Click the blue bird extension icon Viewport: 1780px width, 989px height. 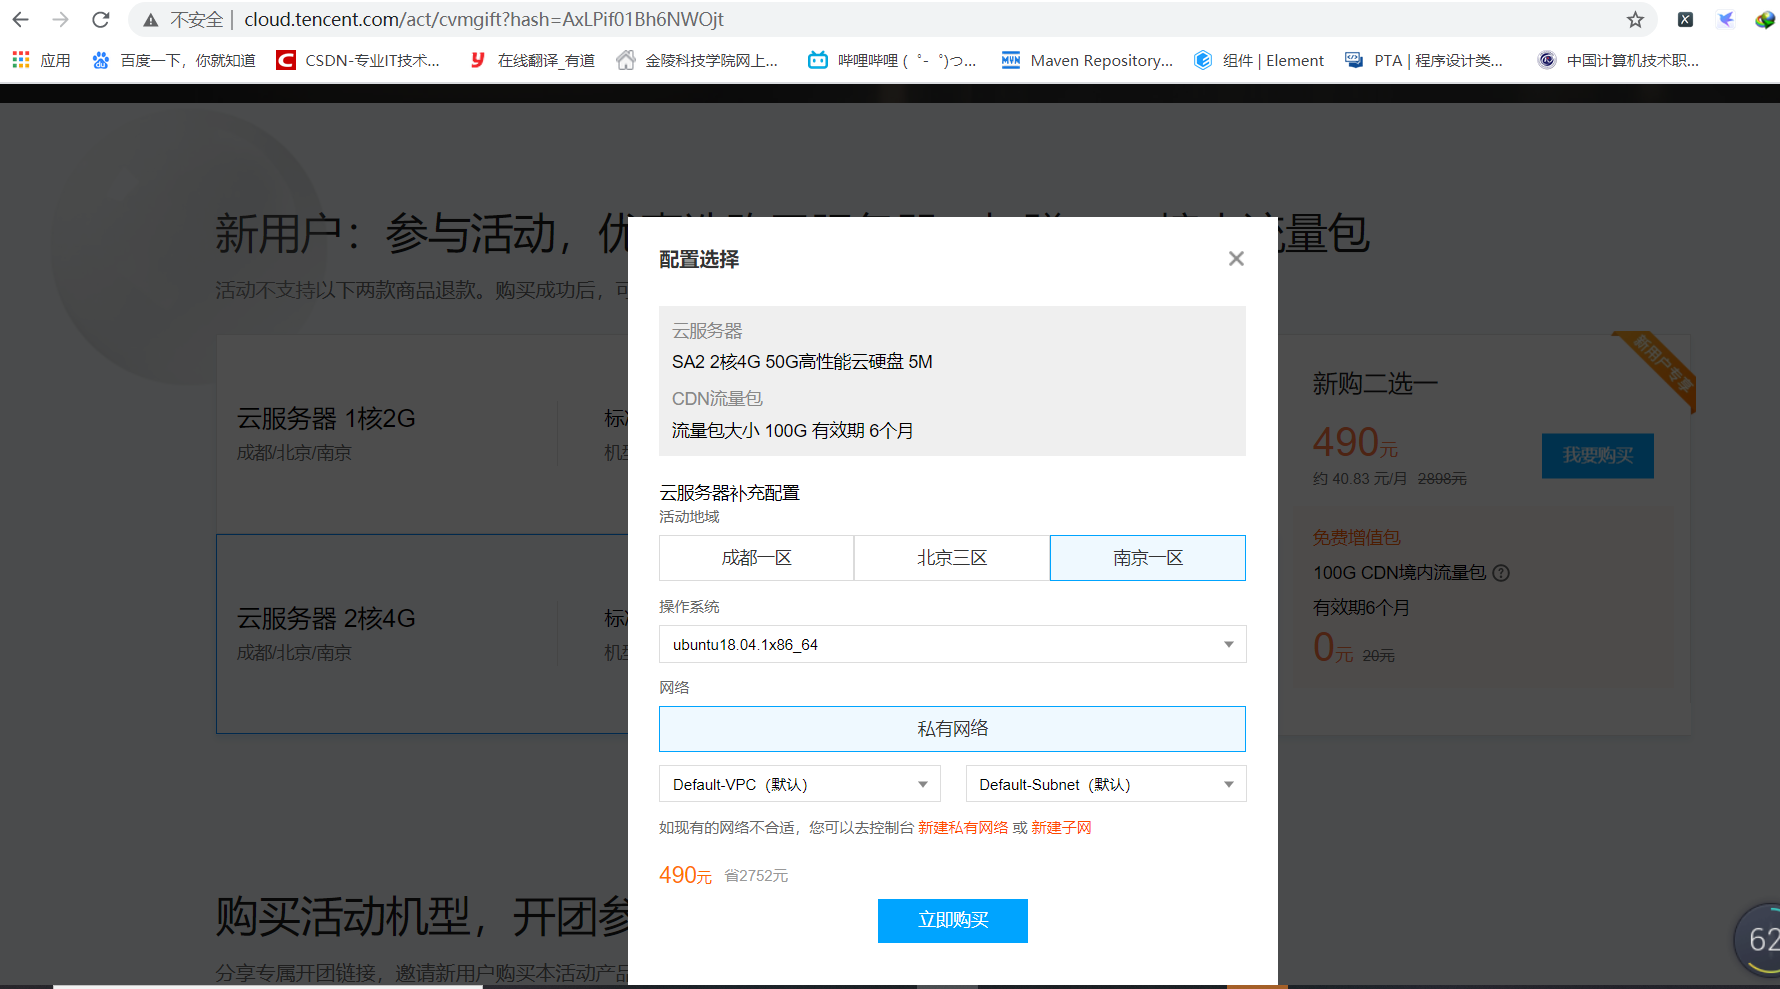(x=1725, y=19)
